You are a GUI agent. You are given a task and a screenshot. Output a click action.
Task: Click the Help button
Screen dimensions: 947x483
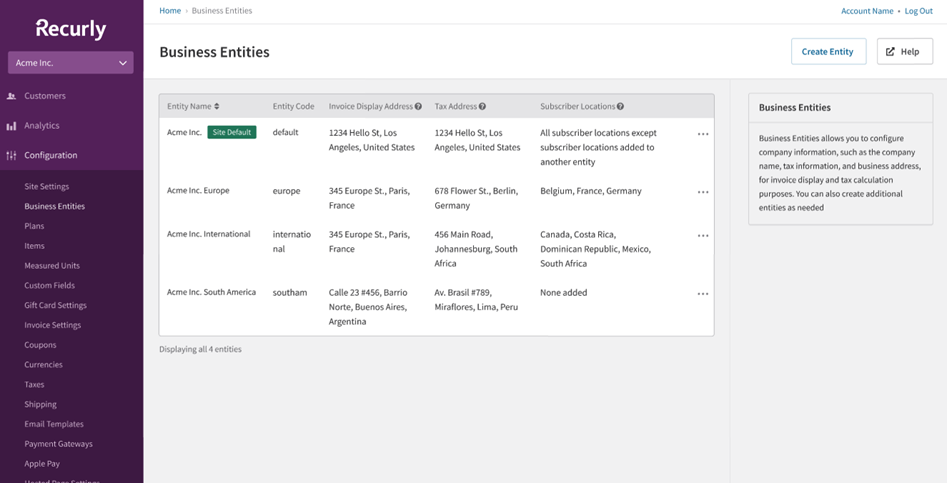[905, 52]
